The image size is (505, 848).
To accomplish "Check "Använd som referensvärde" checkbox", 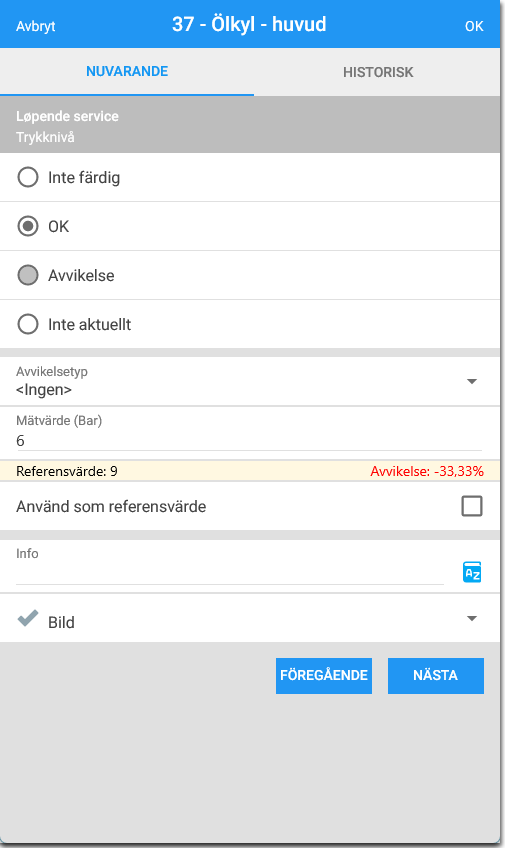I will pos(471,506).
